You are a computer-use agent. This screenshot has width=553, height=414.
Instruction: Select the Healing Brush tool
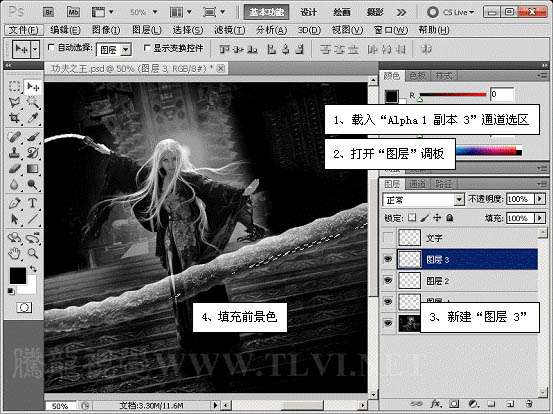(x=14, y=137)
